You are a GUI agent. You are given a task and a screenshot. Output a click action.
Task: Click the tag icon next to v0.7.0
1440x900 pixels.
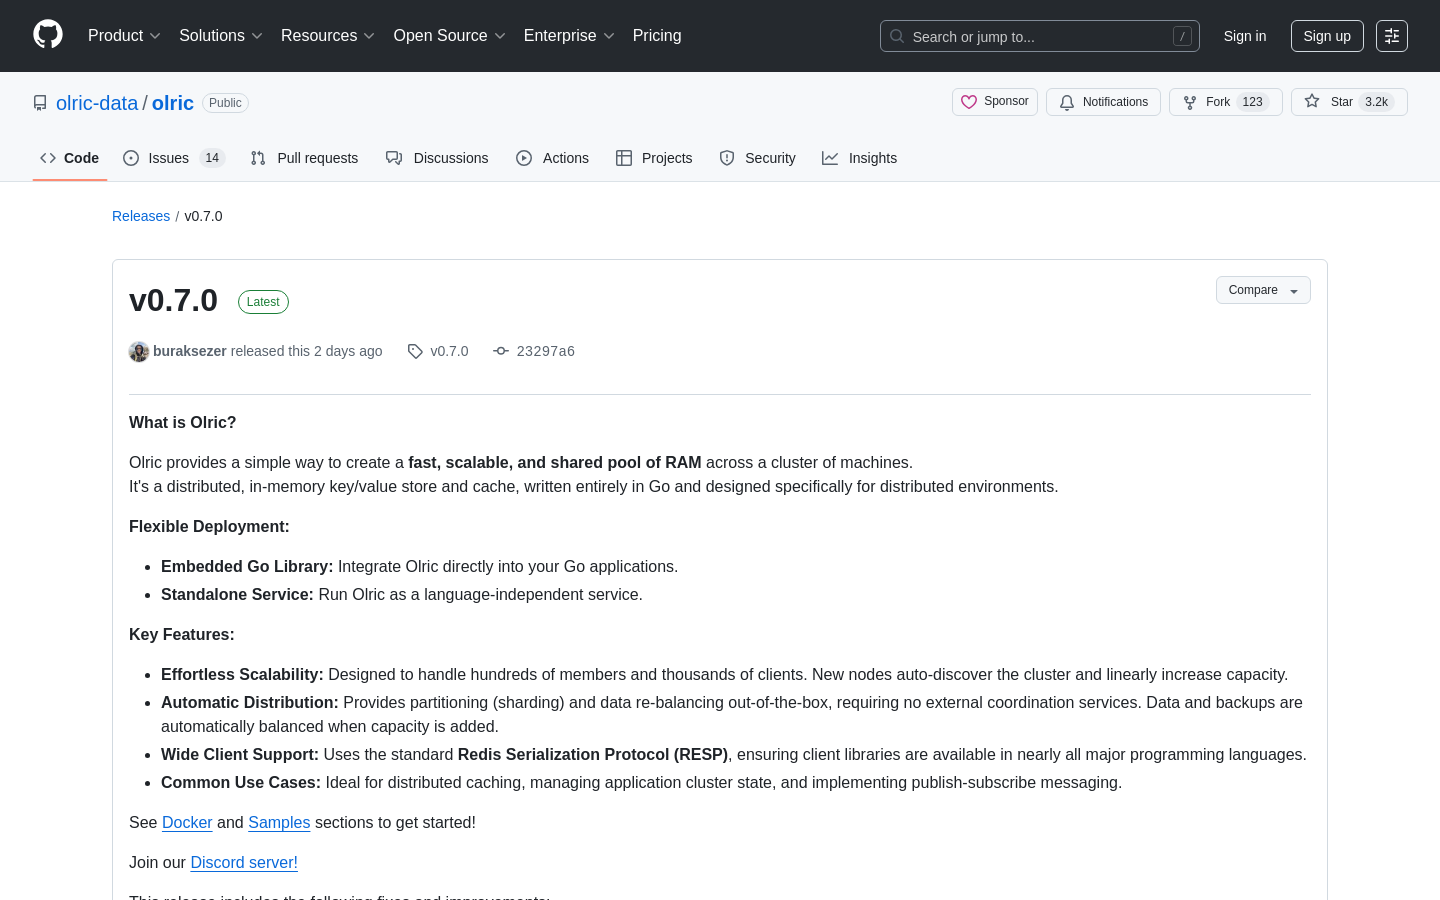coord(415,351)
